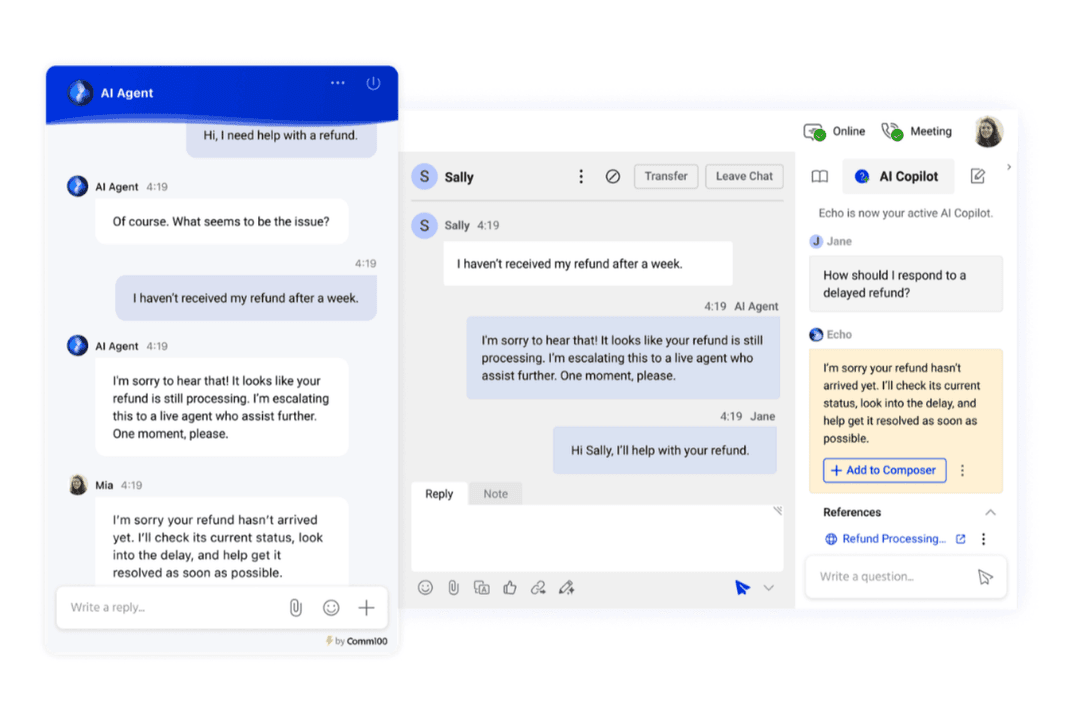Click the translation icon in composer toolbar
The width and height of the screenshot is (1080, 720).
[x=481, y=588]
